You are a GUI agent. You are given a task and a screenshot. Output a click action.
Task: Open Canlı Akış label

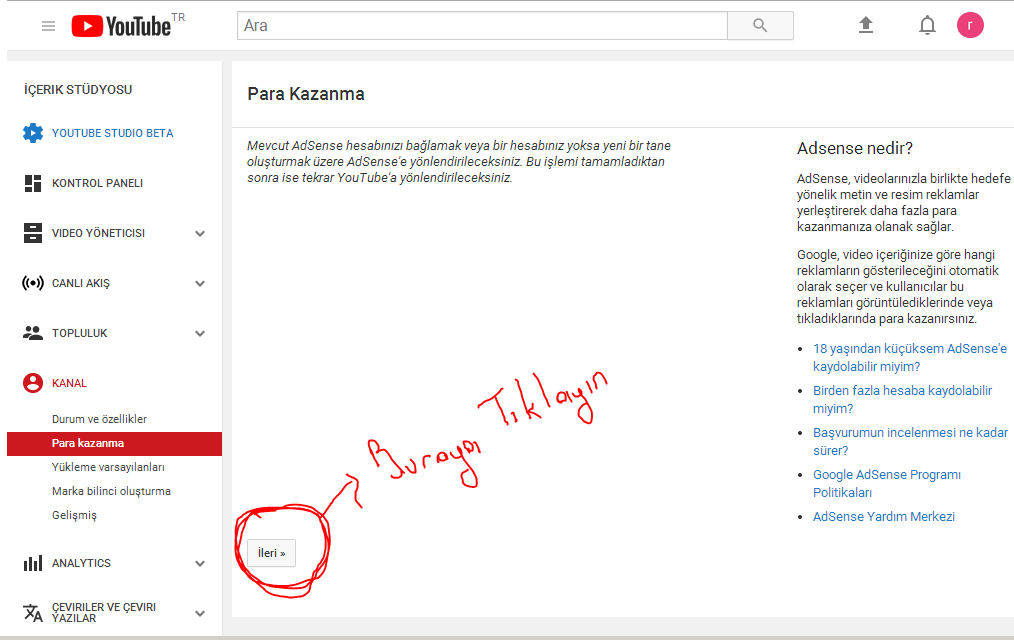tap(81, 283)
